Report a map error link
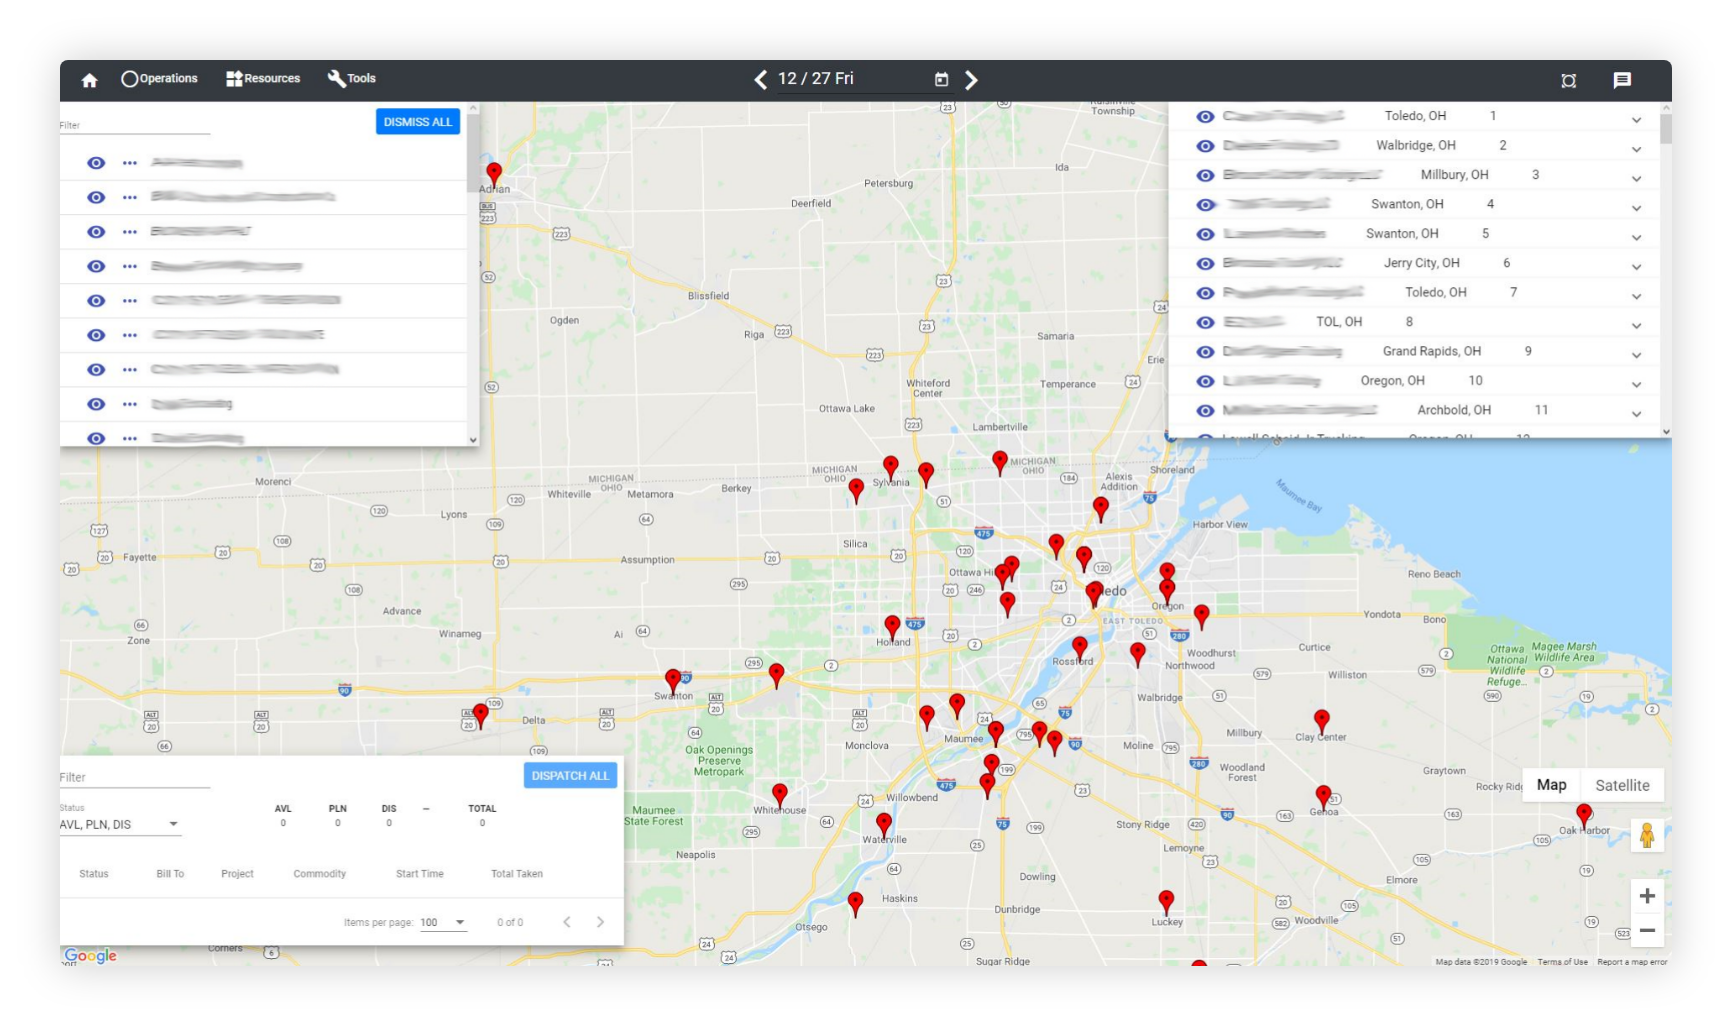The width and height of the screenshot is (1732, 1026). coord(1632,962)
